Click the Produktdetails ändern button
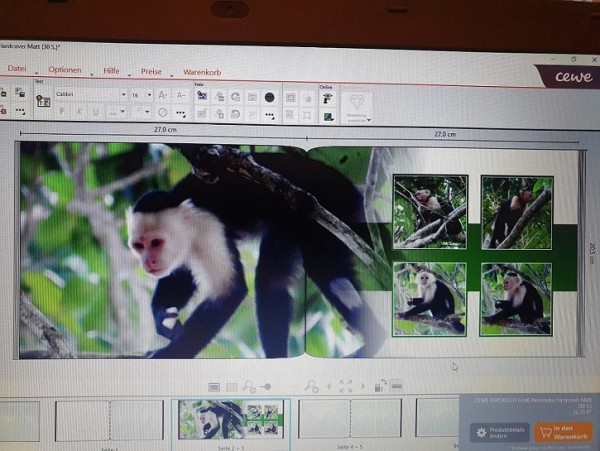The width and height of the screenshot is (600, 451). 500,433
